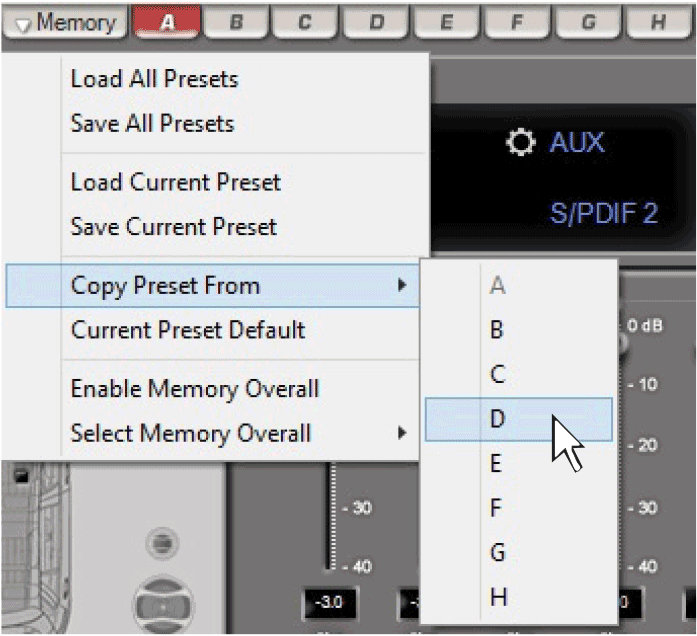Switch to memory preset tab G
The height and width of the screenshot is (636, 697).
(x=588, y=22)
